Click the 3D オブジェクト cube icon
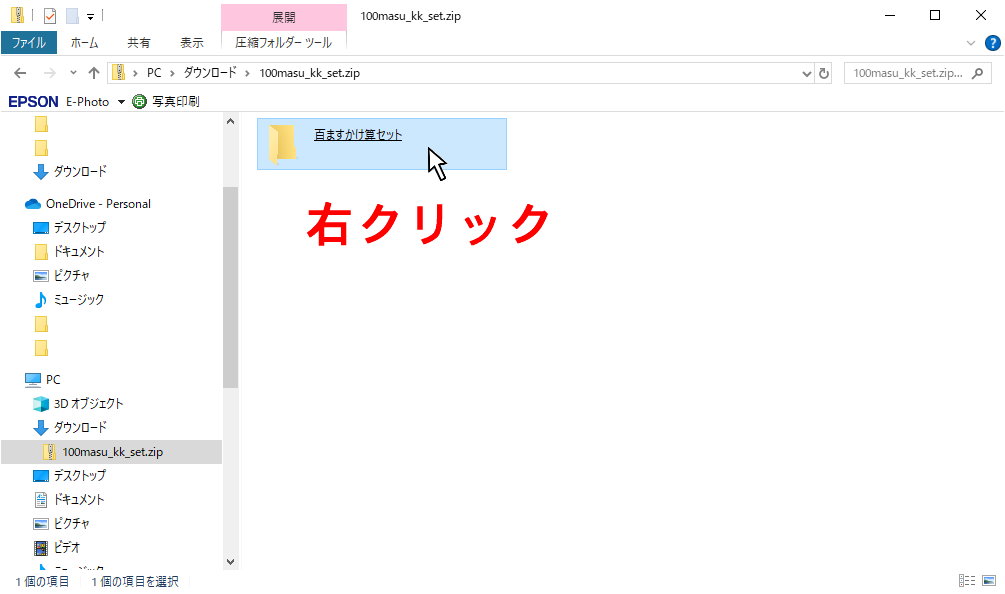 click(x=40, y=404)
